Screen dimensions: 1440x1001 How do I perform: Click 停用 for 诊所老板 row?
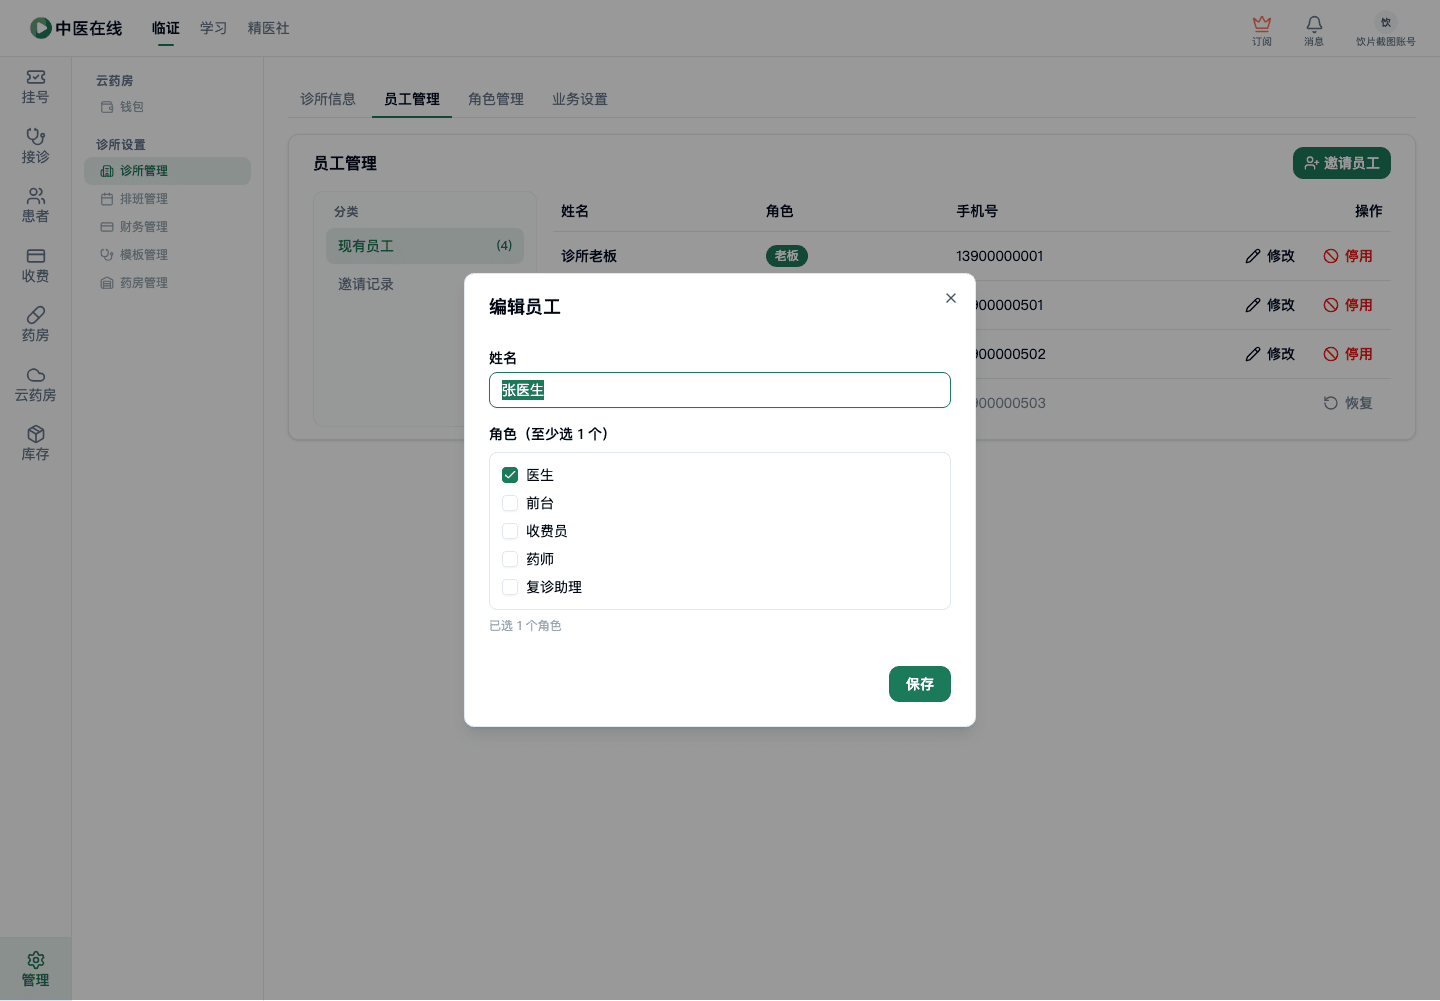coord(1348,256)
